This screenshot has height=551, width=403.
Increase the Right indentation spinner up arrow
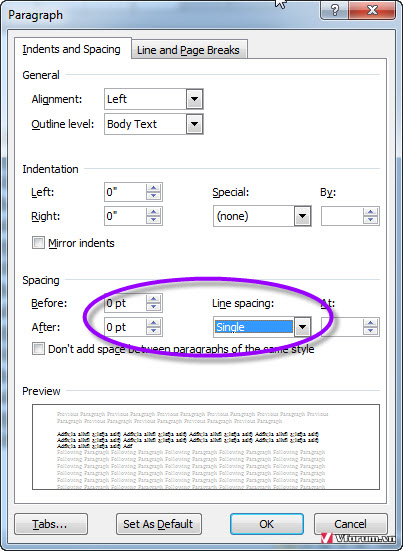[x=154, y=212]
